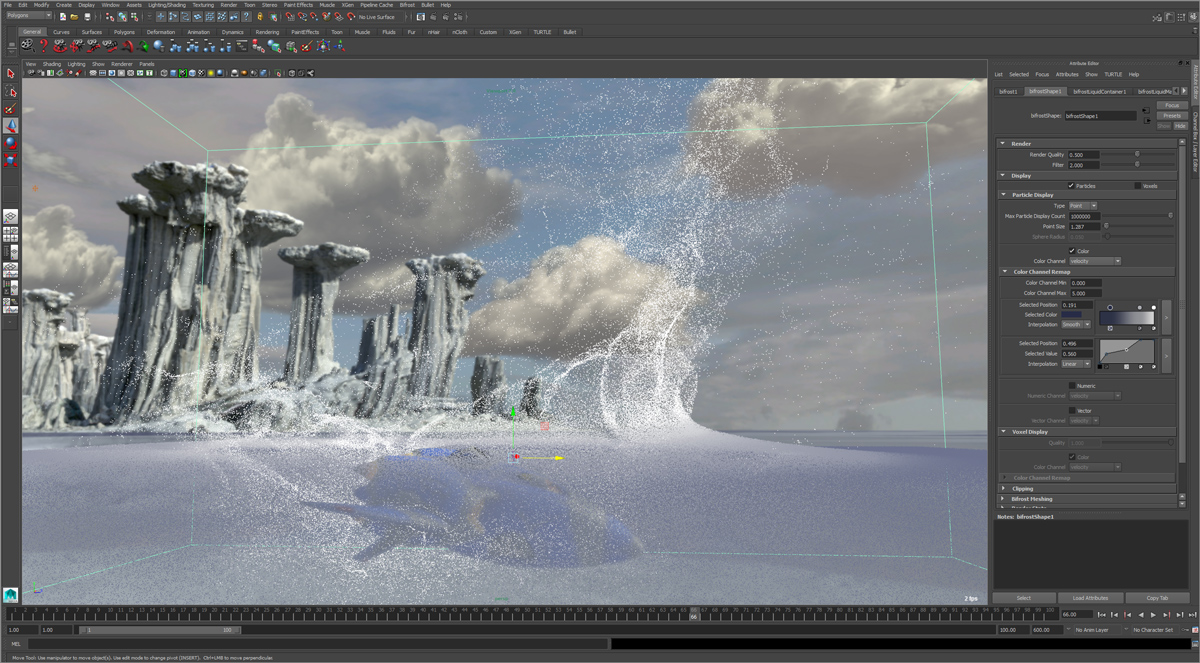The width and height of the screenshot is (1200, 663).
Task: Enable the Voxels display checkbox
Action: click(1138, 186)
